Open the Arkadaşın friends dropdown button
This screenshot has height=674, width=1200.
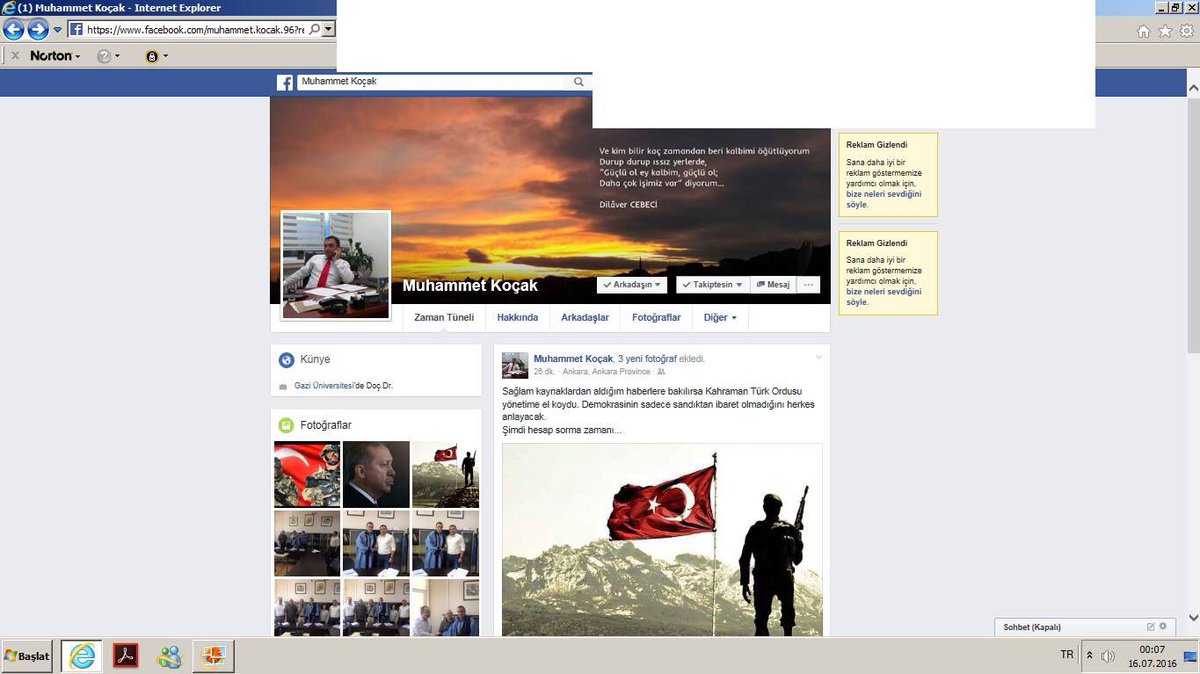click(x=632, y=285)
